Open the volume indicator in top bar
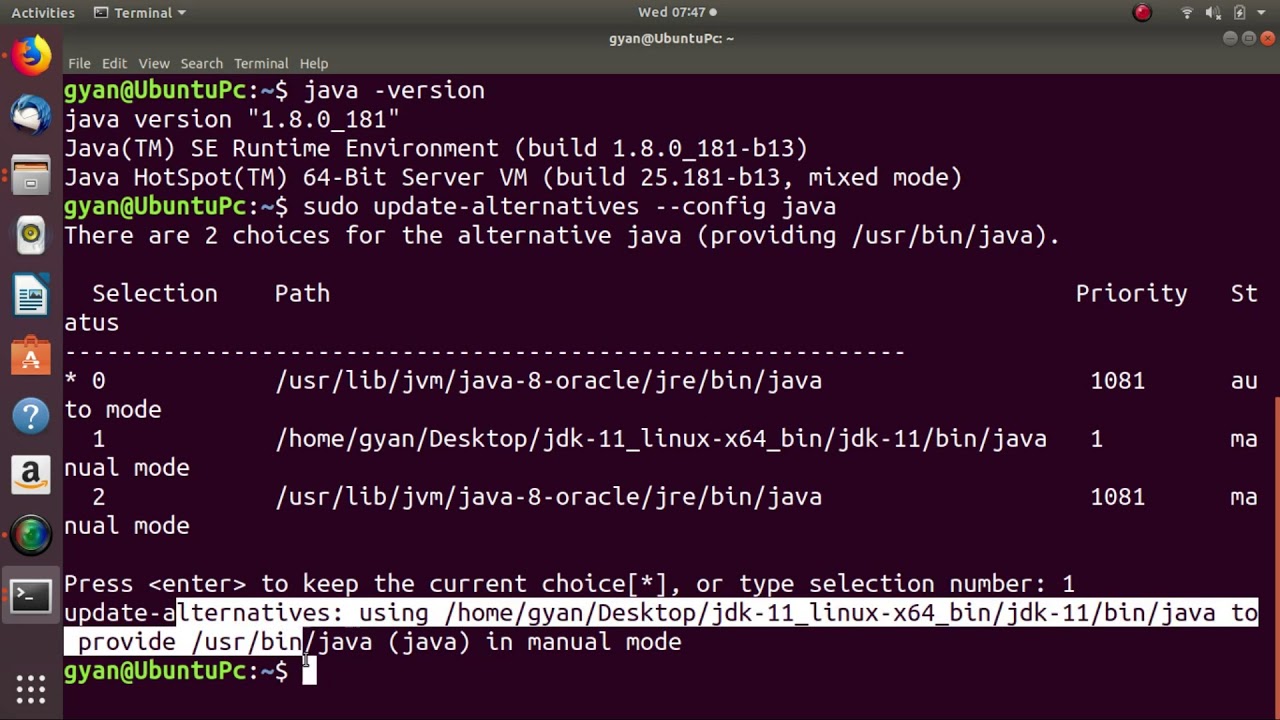This screenshot has height=720, width=1280. click(1213, 13)
